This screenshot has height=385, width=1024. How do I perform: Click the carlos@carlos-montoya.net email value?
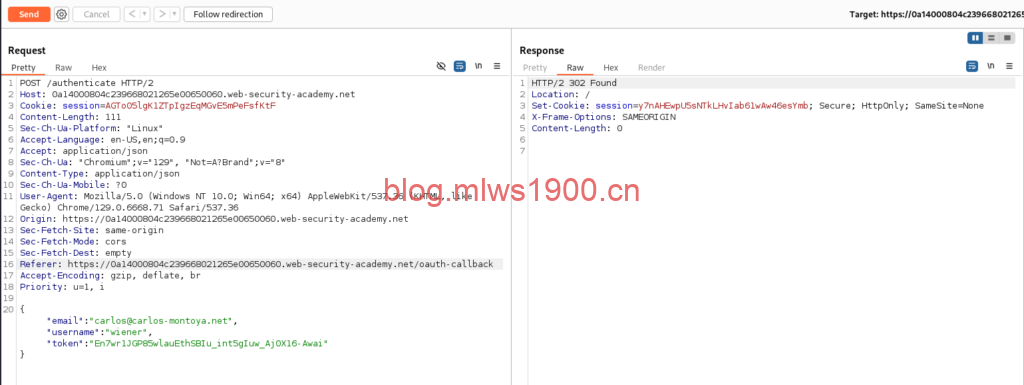[161, 320]
